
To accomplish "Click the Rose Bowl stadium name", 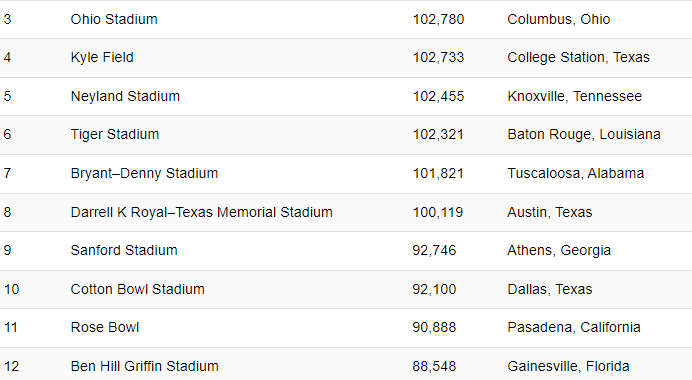I will click(x=105, y=327).
